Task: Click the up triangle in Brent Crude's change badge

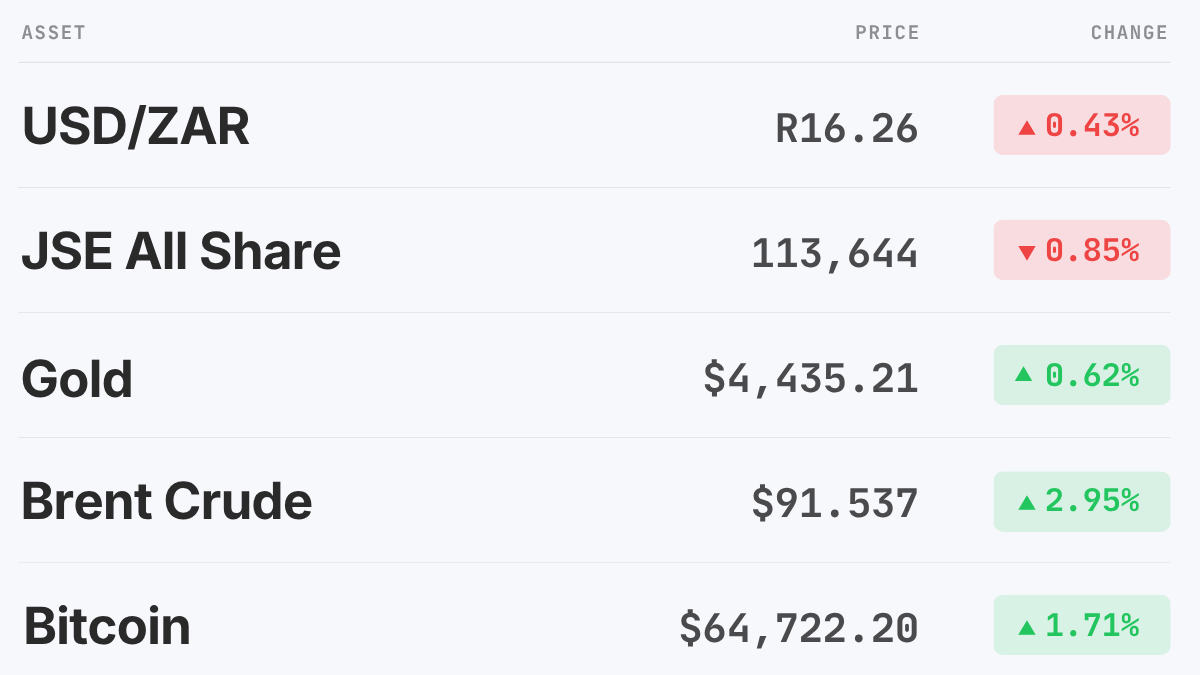Action: pyautogui.click(x=1026, y=502)
